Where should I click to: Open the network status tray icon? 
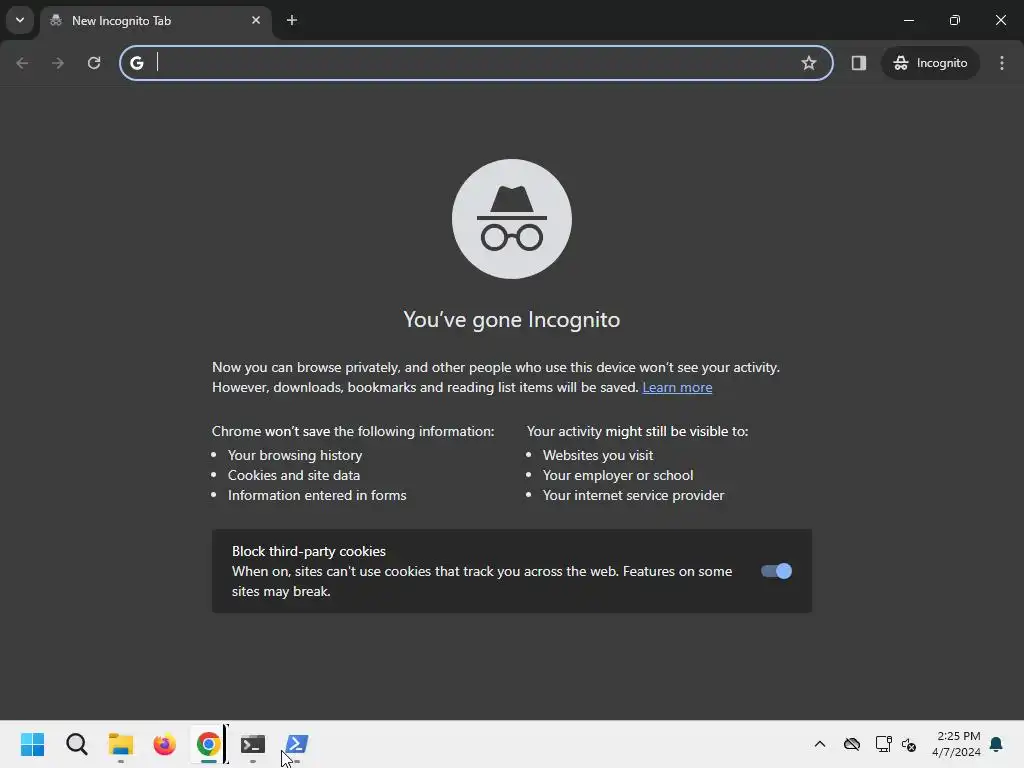[883, 744]
